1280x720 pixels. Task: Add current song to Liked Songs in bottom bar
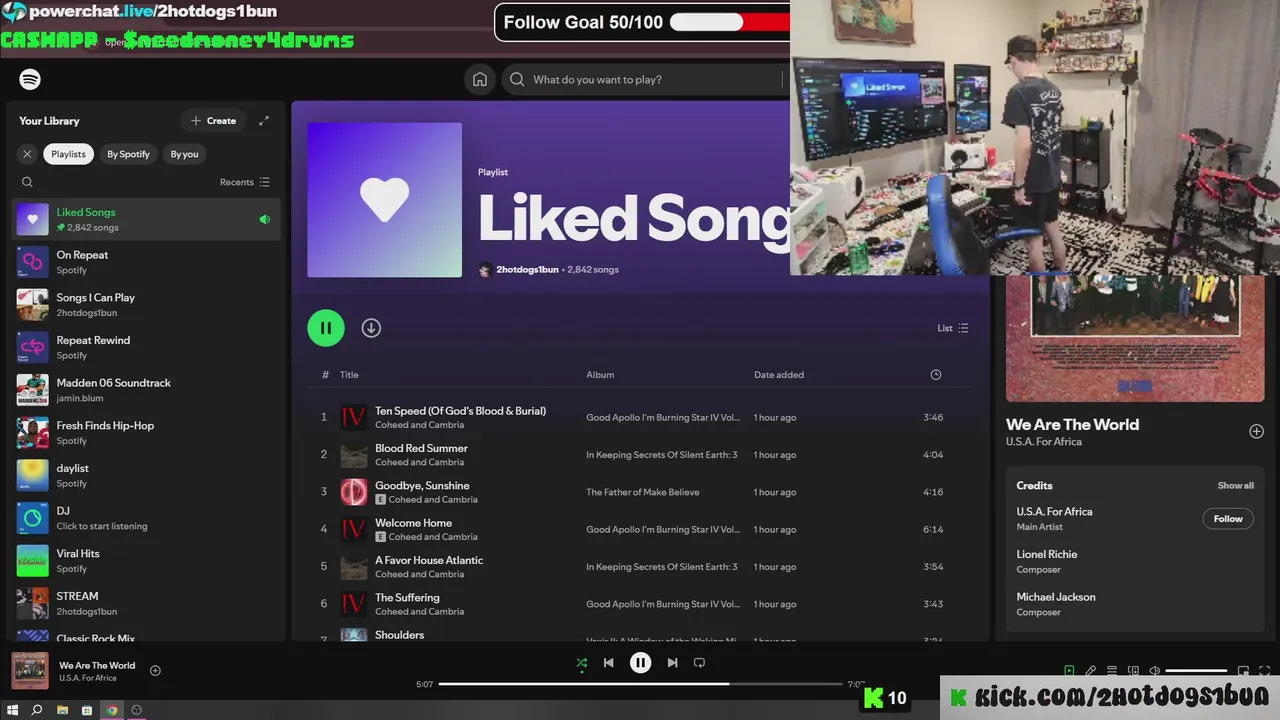[x=155, y=671]
